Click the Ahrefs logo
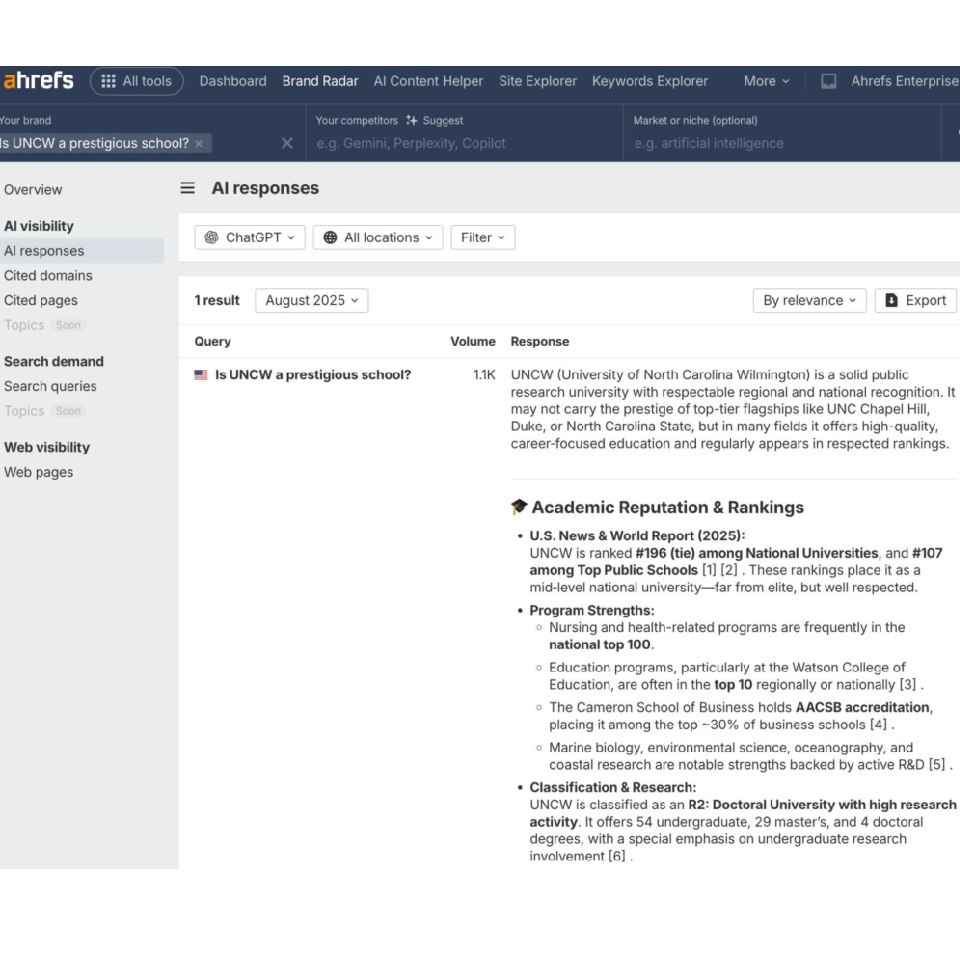This screenshot has width=960, height=960. click(x=38, y=81)
